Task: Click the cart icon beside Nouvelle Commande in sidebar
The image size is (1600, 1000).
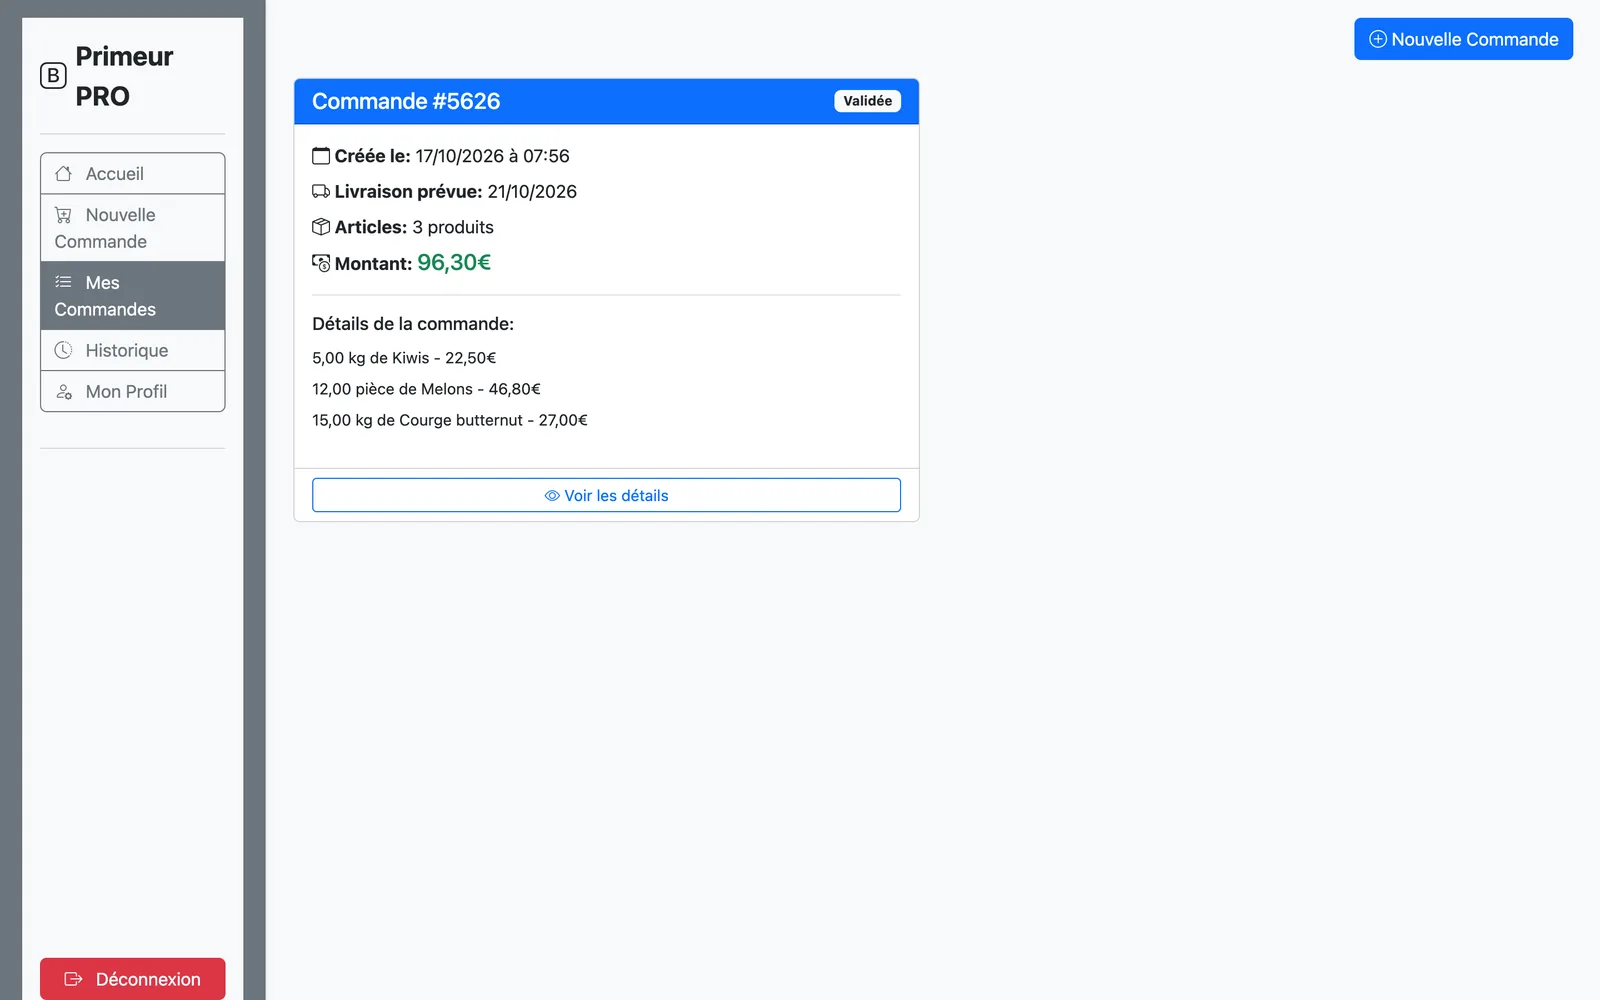Action: click(63, 215)
